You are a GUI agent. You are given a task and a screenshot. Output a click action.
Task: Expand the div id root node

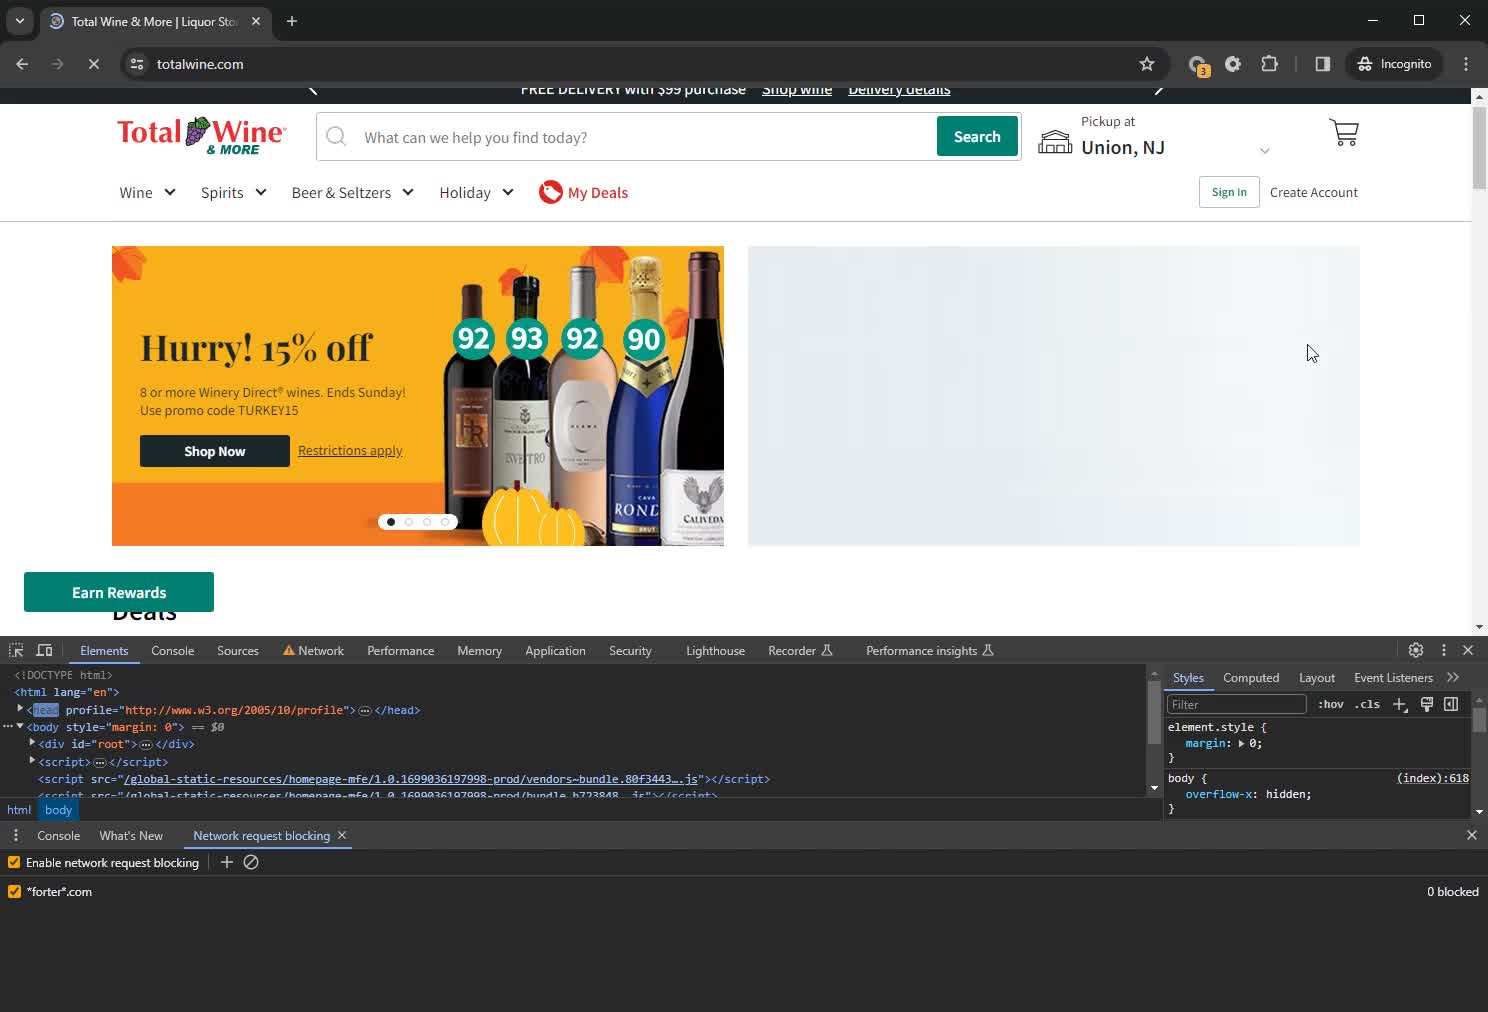coord(32,743)
